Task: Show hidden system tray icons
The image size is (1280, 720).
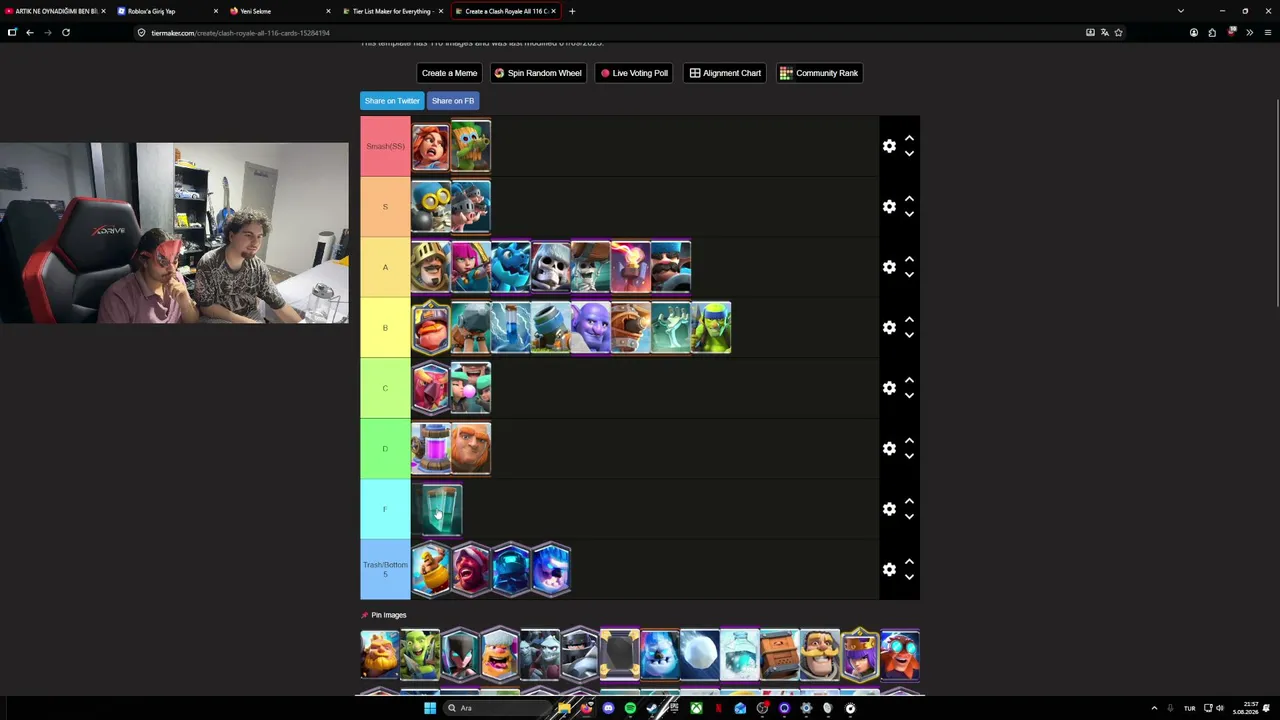Action: (1154, 708)
